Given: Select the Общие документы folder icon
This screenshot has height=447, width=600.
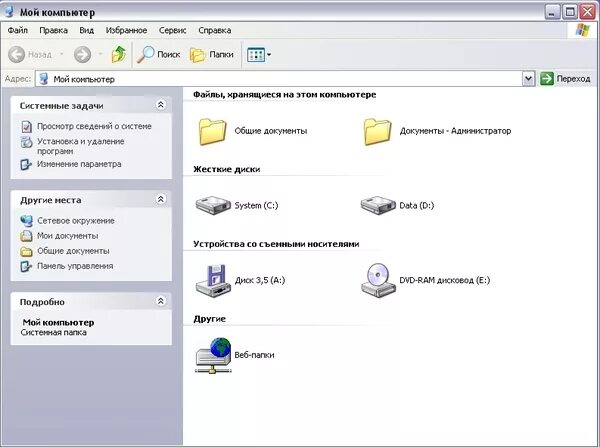Looking at the screenshot, I should (x=213, y=131).
